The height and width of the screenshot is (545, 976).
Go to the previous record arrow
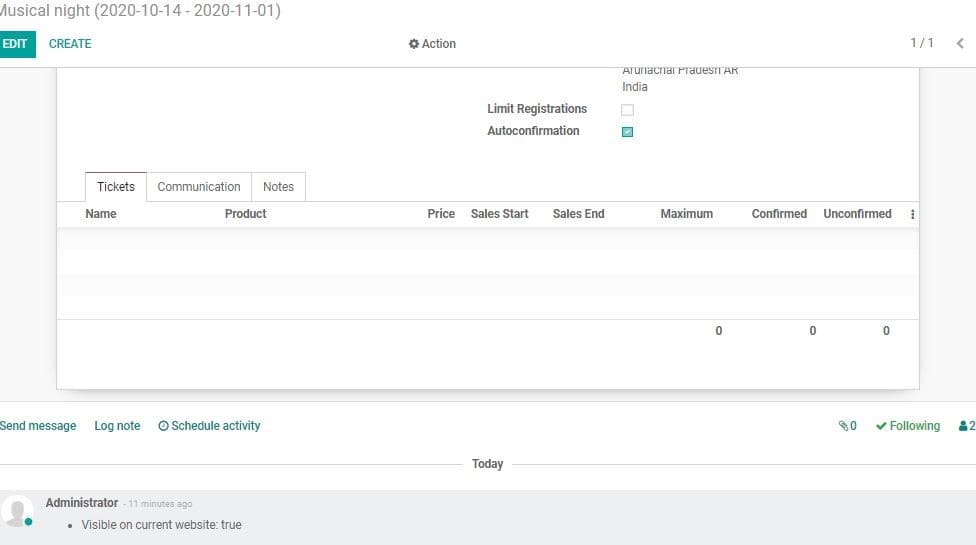pyautogui.click(x=960, y=44)
